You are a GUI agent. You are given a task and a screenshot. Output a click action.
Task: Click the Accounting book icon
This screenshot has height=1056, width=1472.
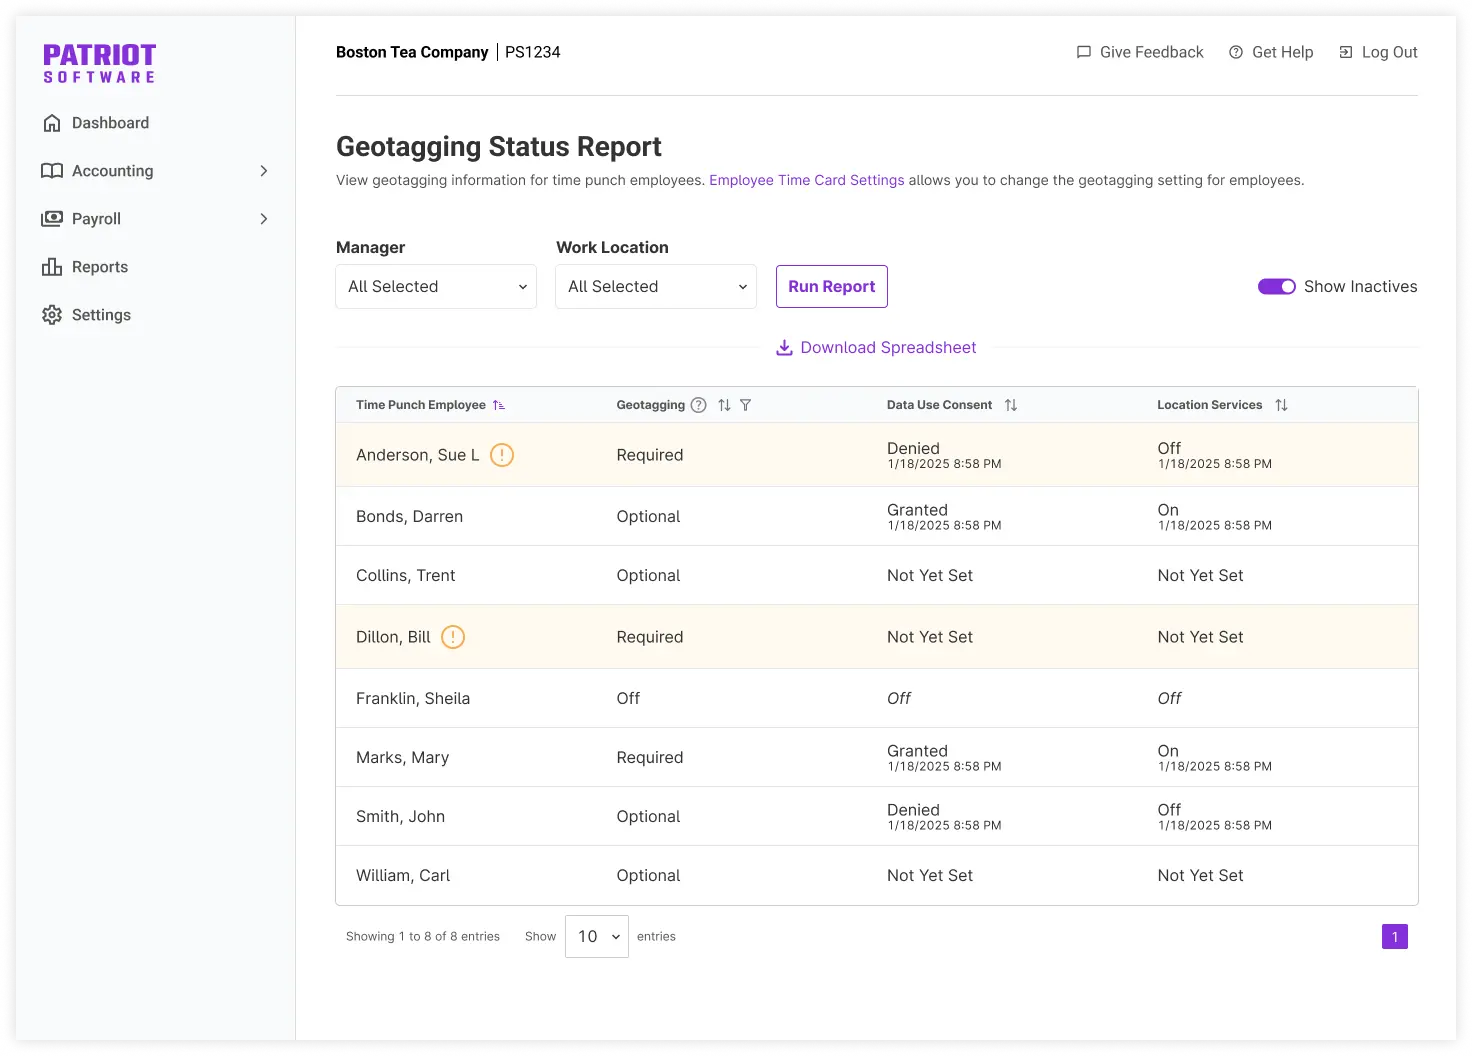point(52,171)
